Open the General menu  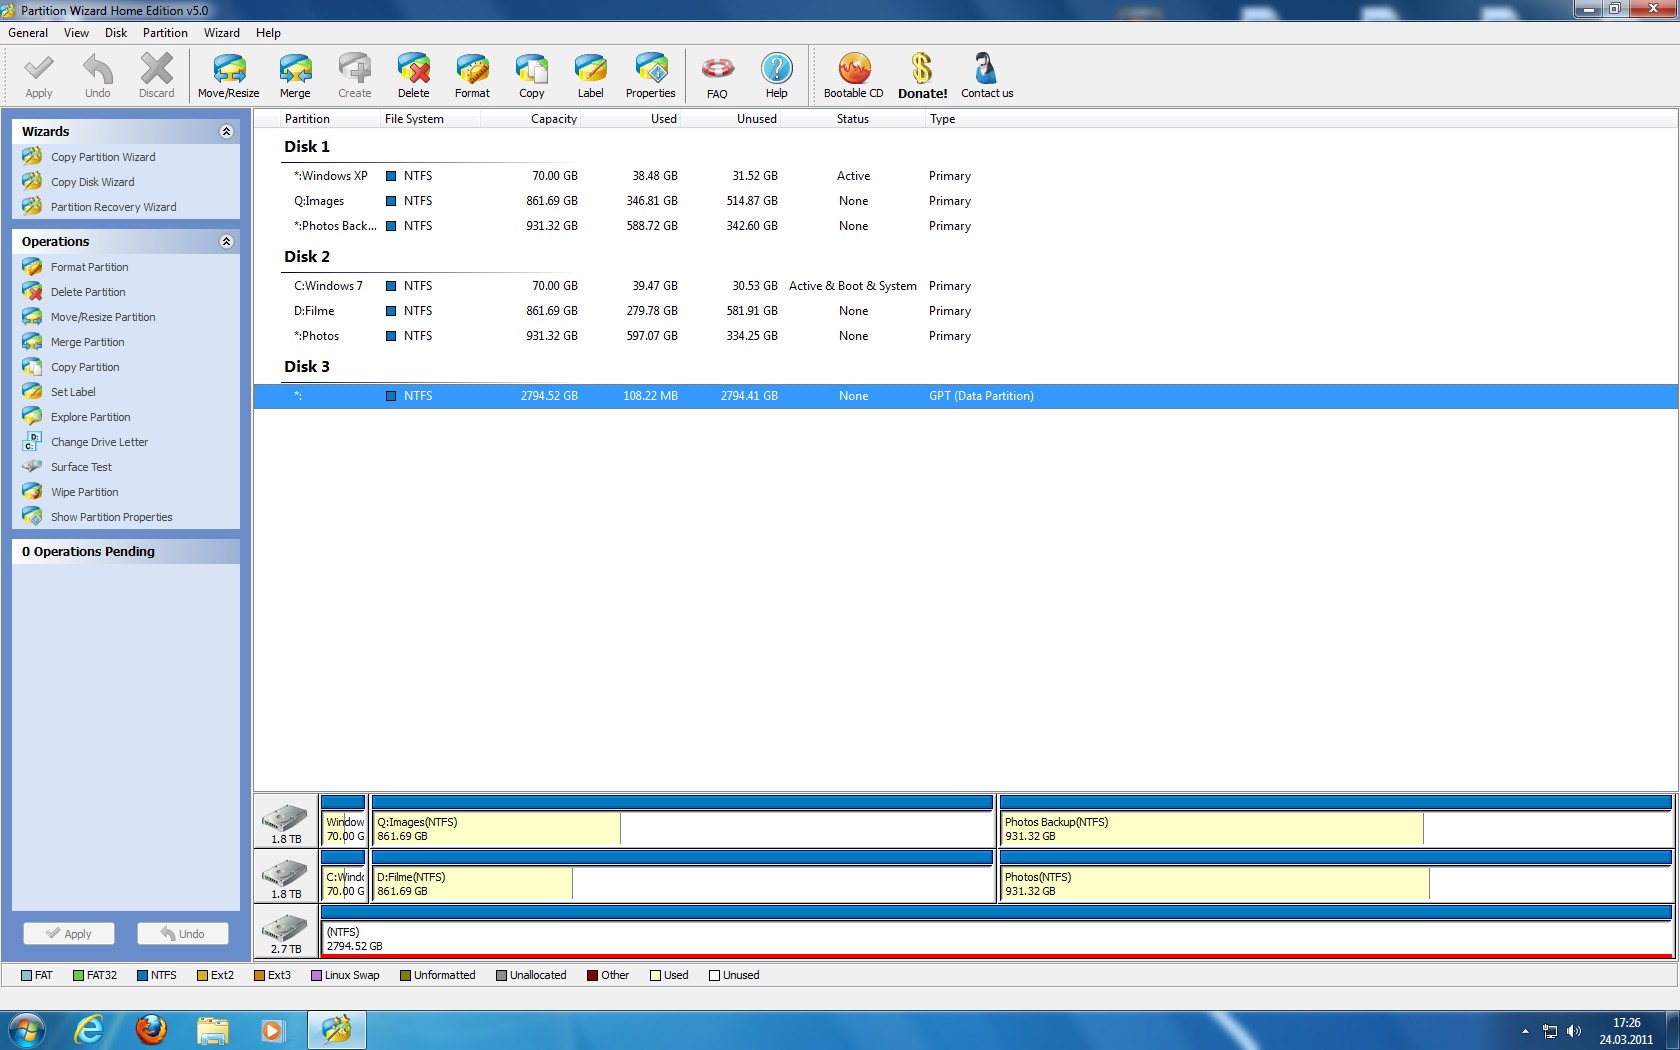tap(28, 33)
